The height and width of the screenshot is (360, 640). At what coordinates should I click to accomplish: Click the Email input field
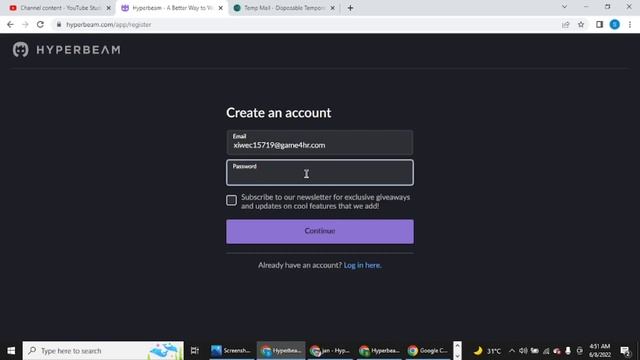(x=320, y=142)
